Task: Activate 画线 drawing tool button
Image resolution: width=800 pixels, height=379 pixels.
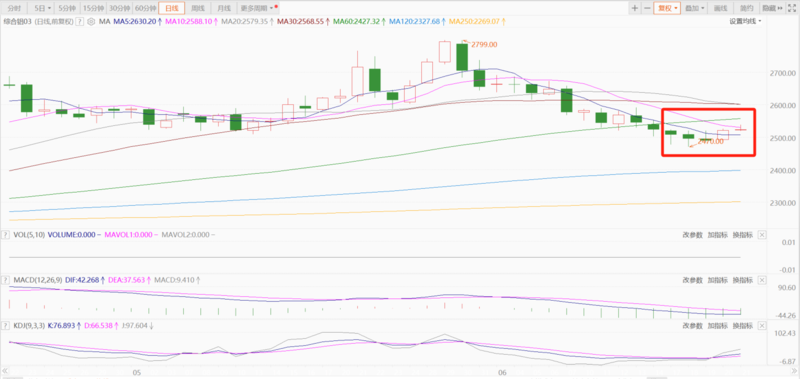Action: [720, 8]
